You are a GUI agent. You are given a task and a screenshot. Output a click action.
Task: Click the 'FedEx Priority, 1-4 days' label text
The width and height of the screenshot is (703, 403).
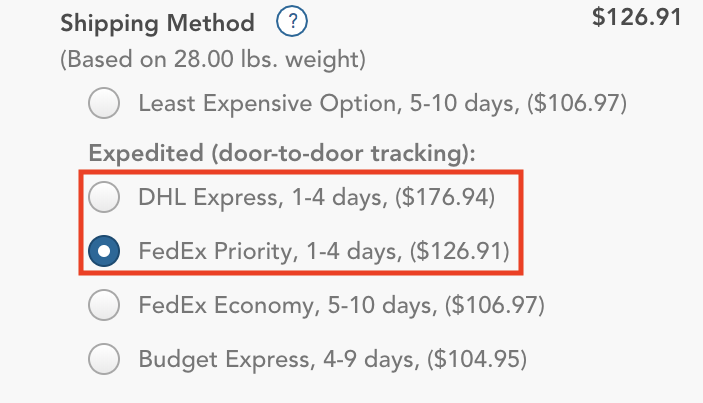pos(271,251)
